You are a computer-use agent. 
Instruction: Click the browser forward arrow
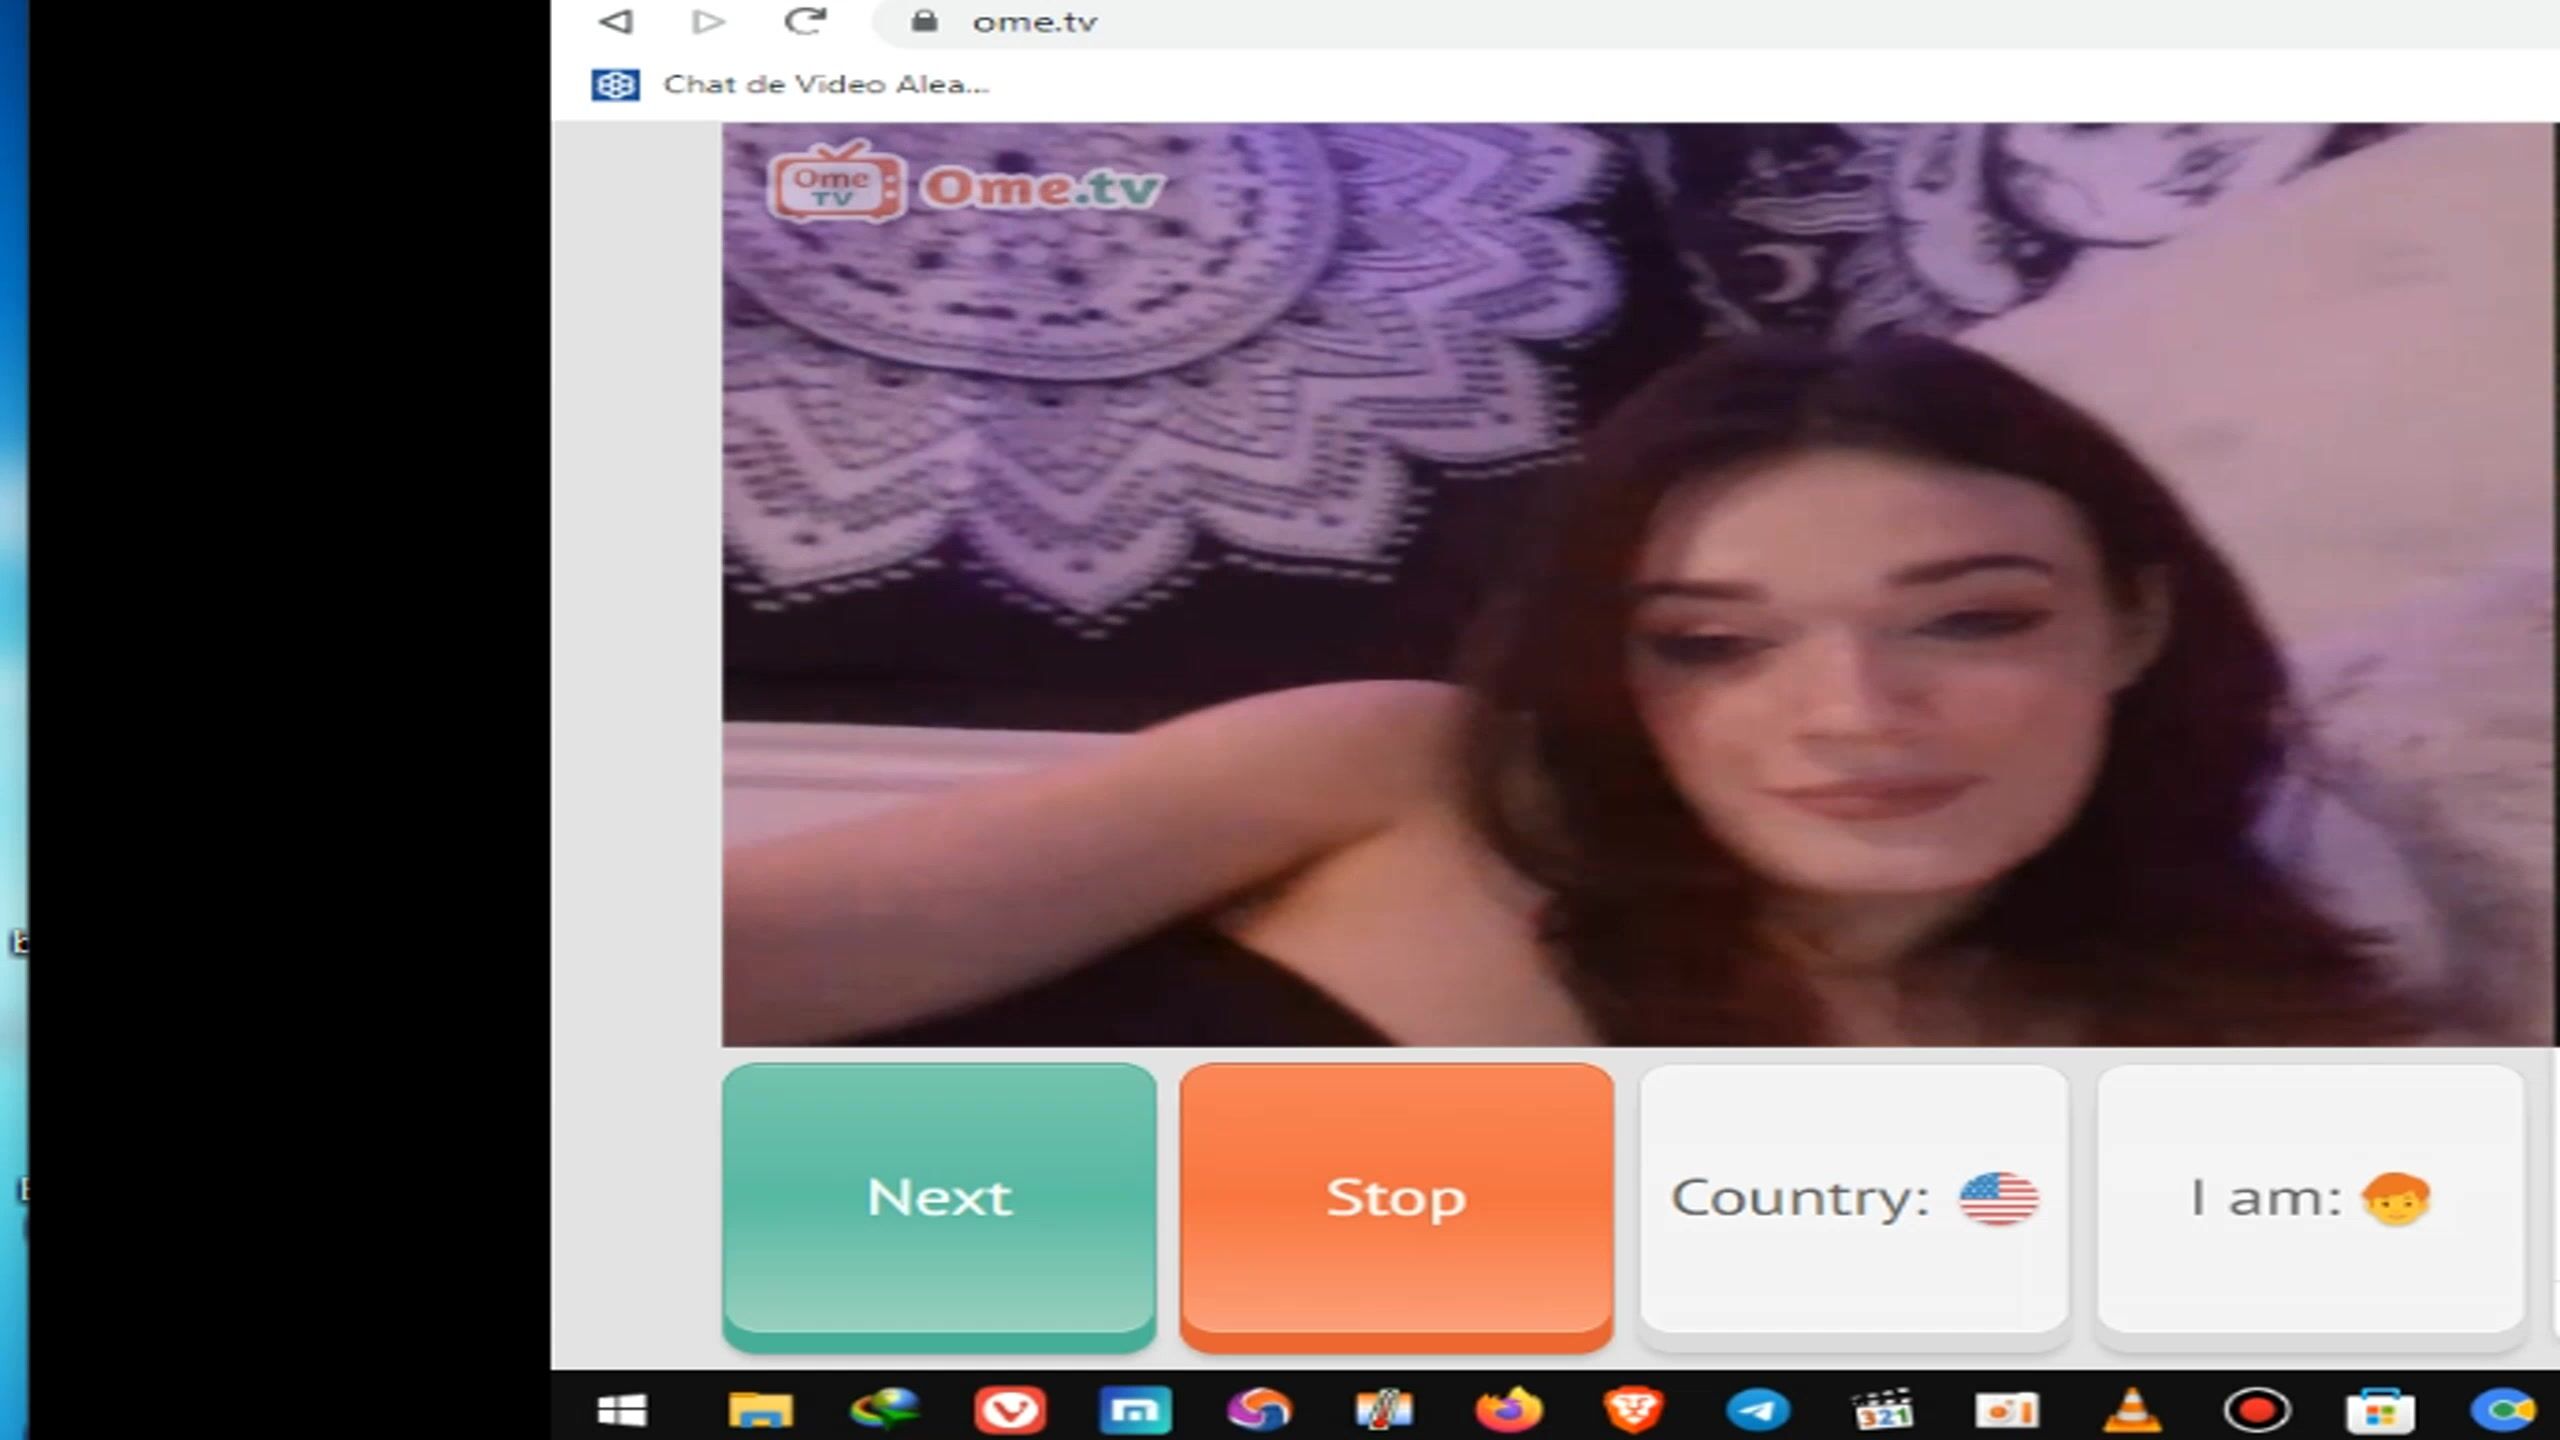pos(708,21)
